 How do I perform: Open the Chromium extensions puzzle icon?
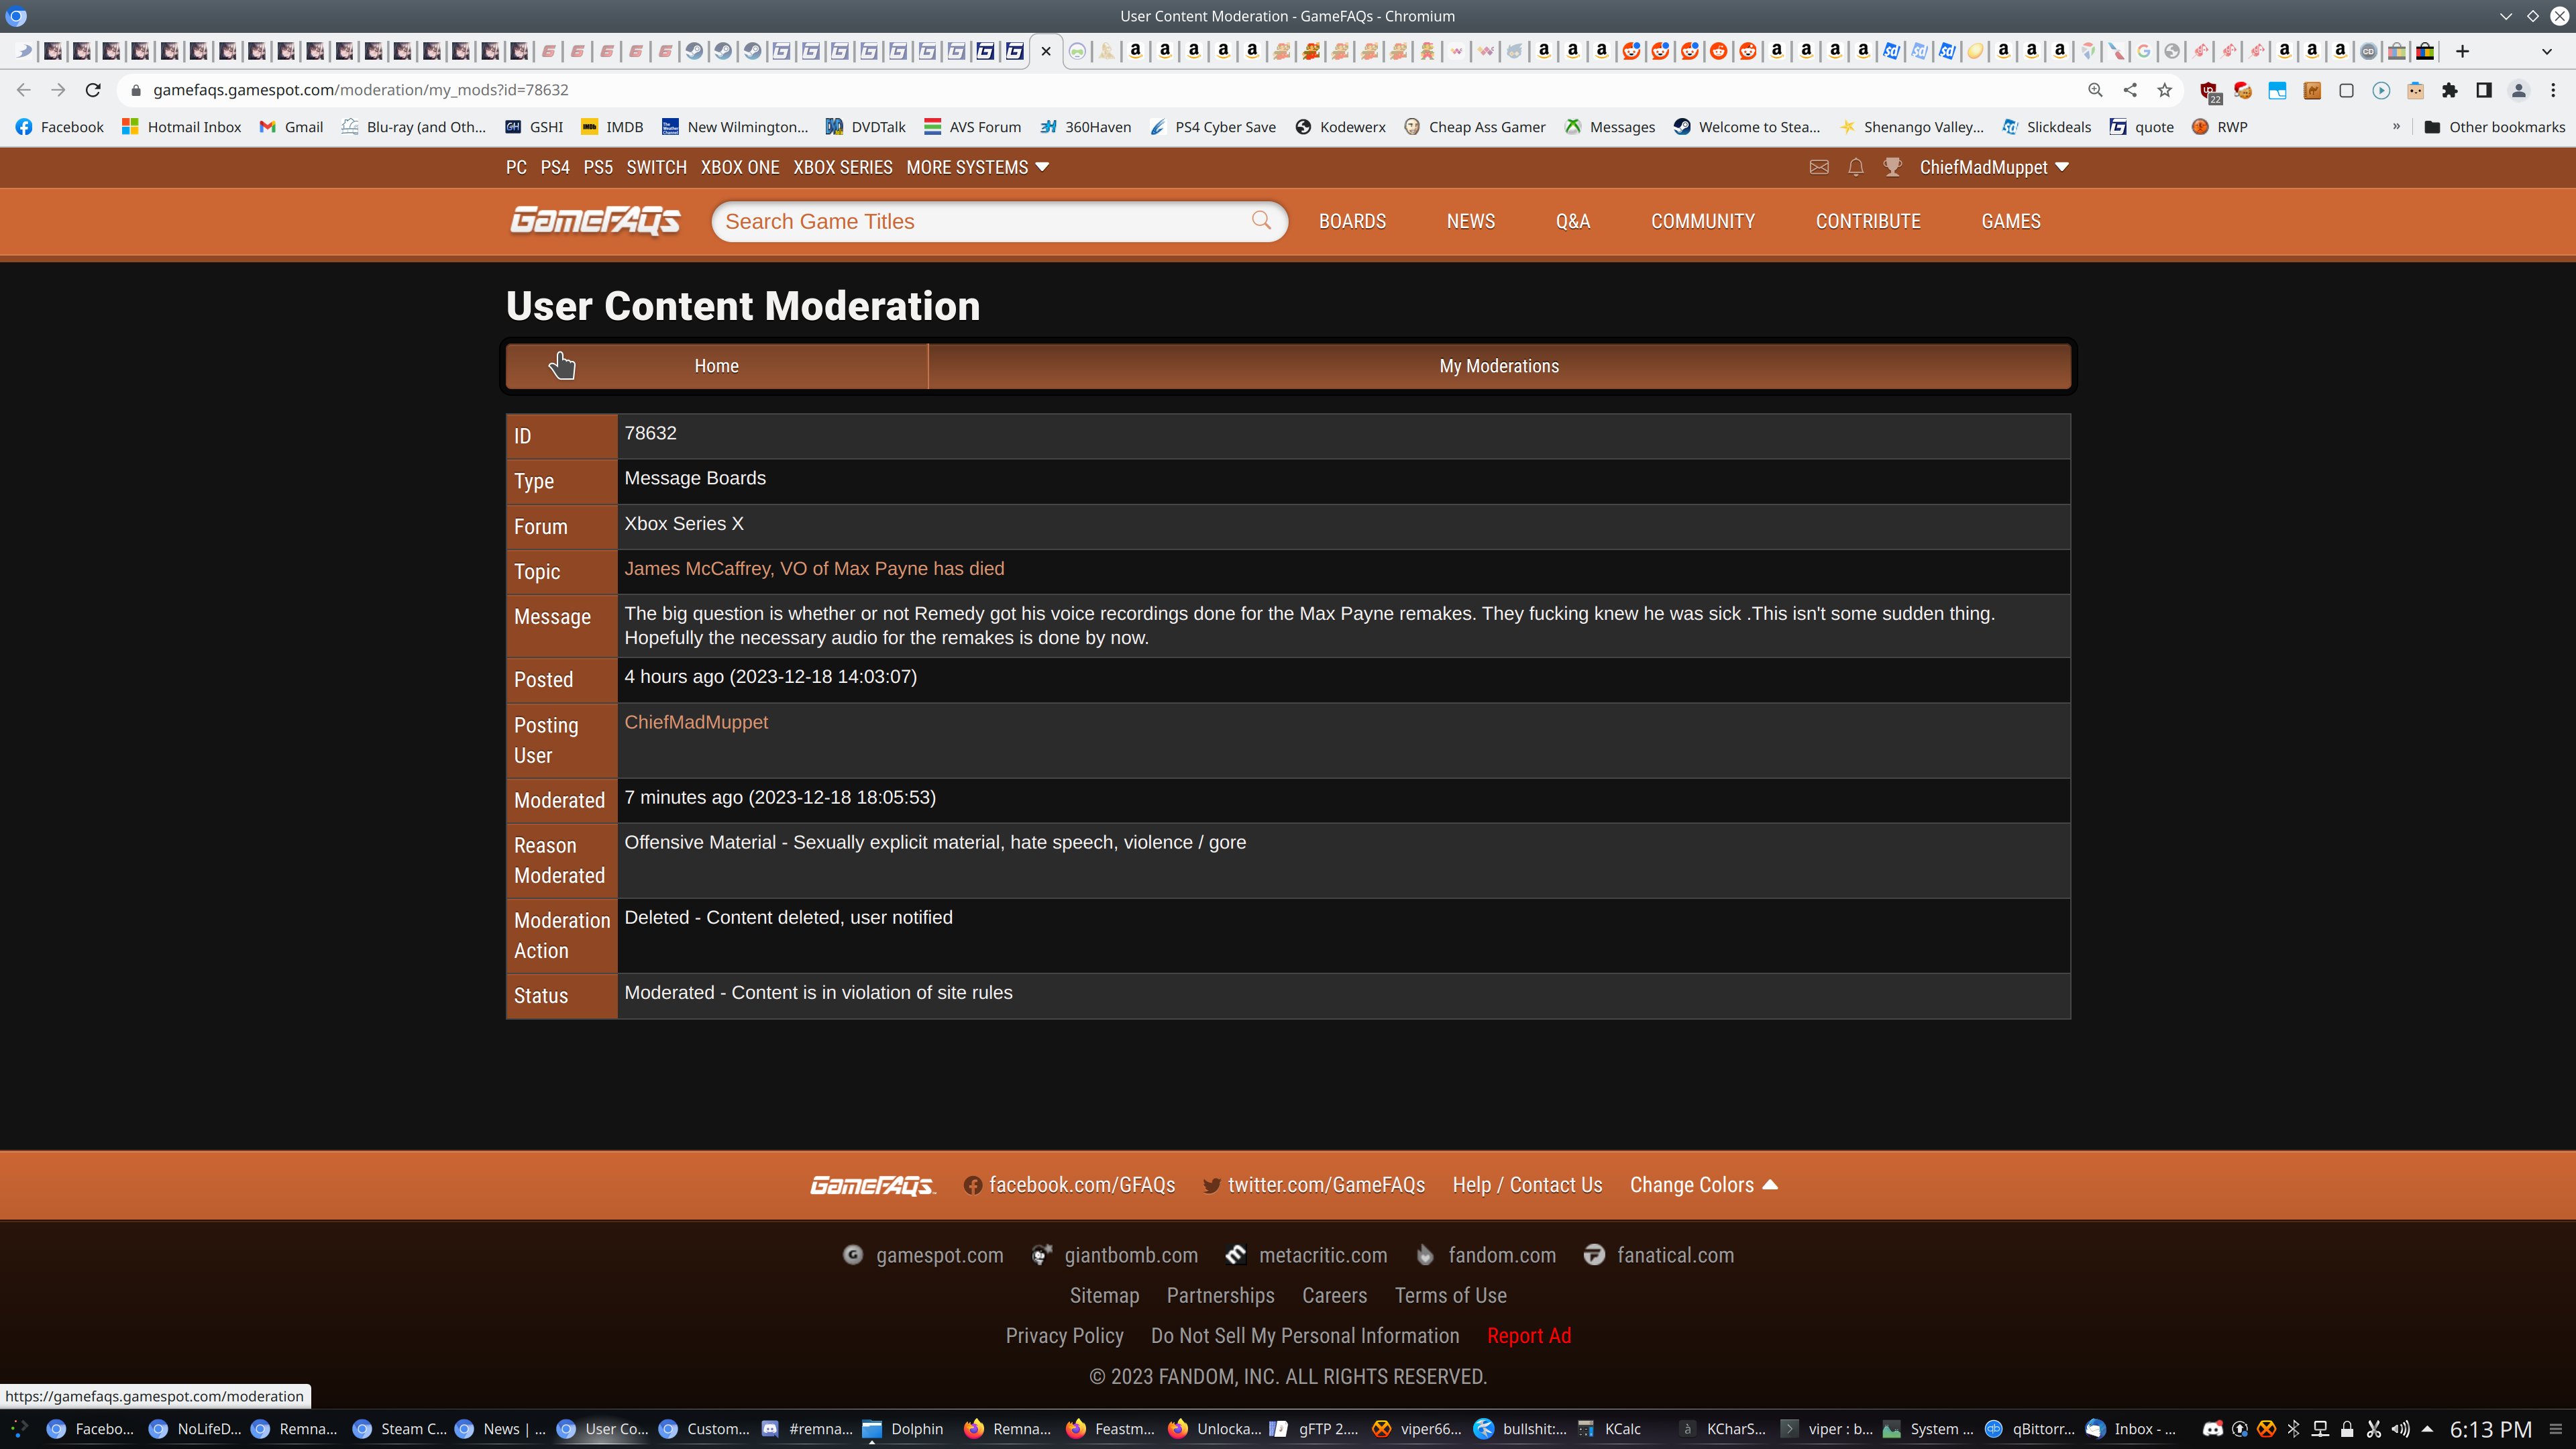(x=2449, y=90)
